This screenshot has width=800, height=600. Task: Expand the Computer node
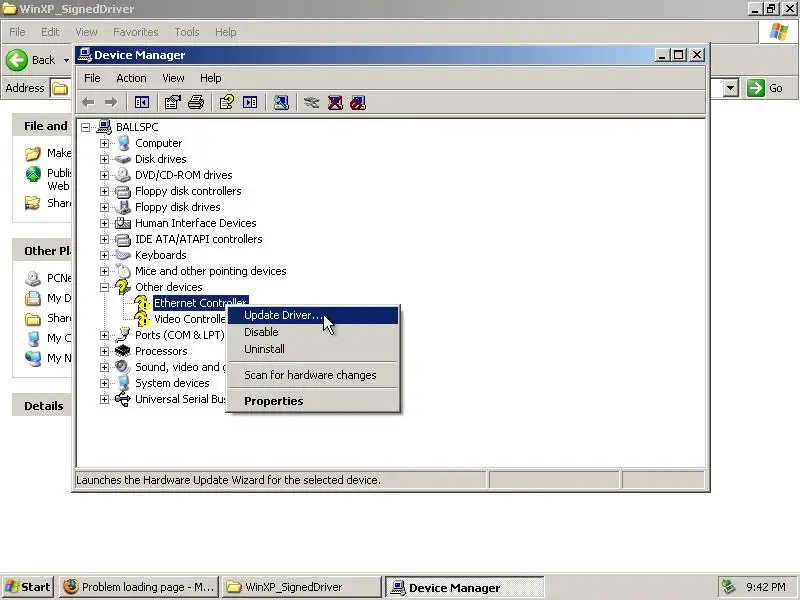pyautogui.click(x=105, y=143)
